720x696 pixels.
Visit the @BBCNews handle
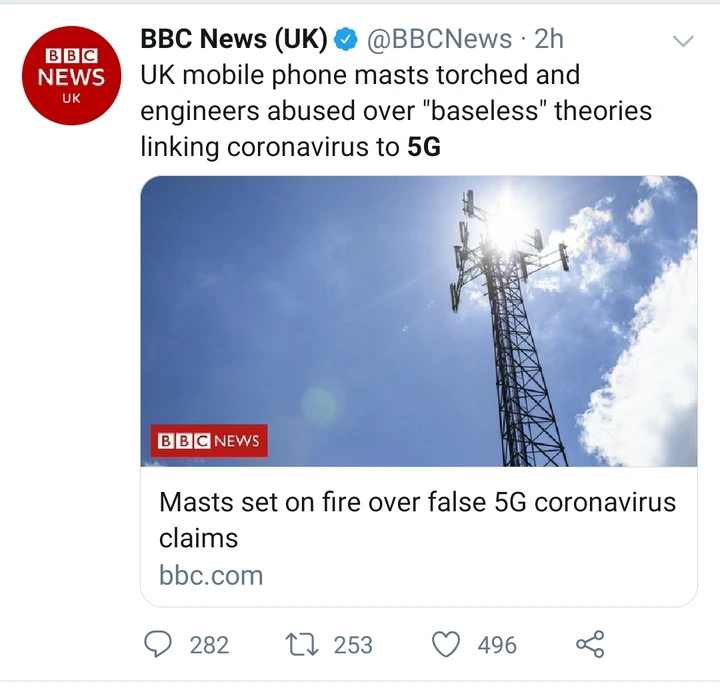click(439, 39)
